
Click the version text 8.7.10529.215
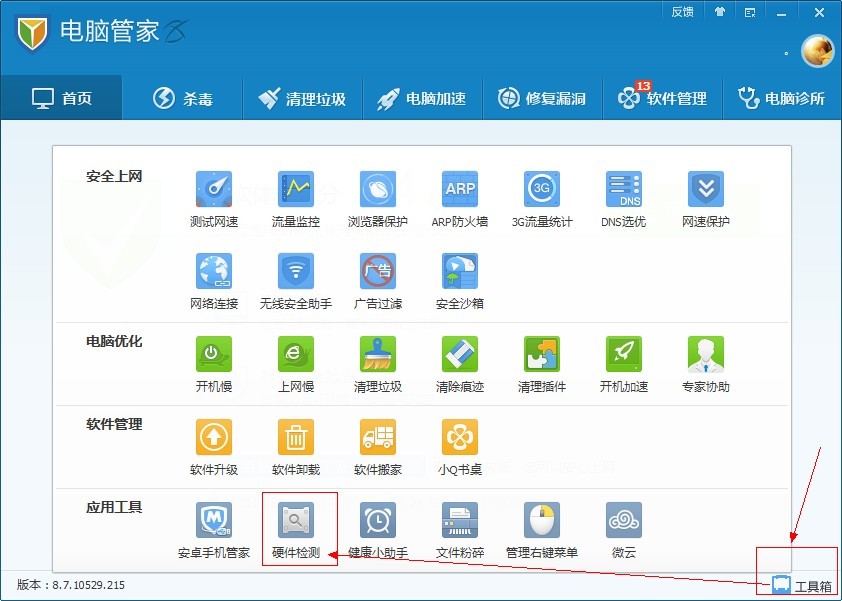pyautogui.click(x=89, y=585)
